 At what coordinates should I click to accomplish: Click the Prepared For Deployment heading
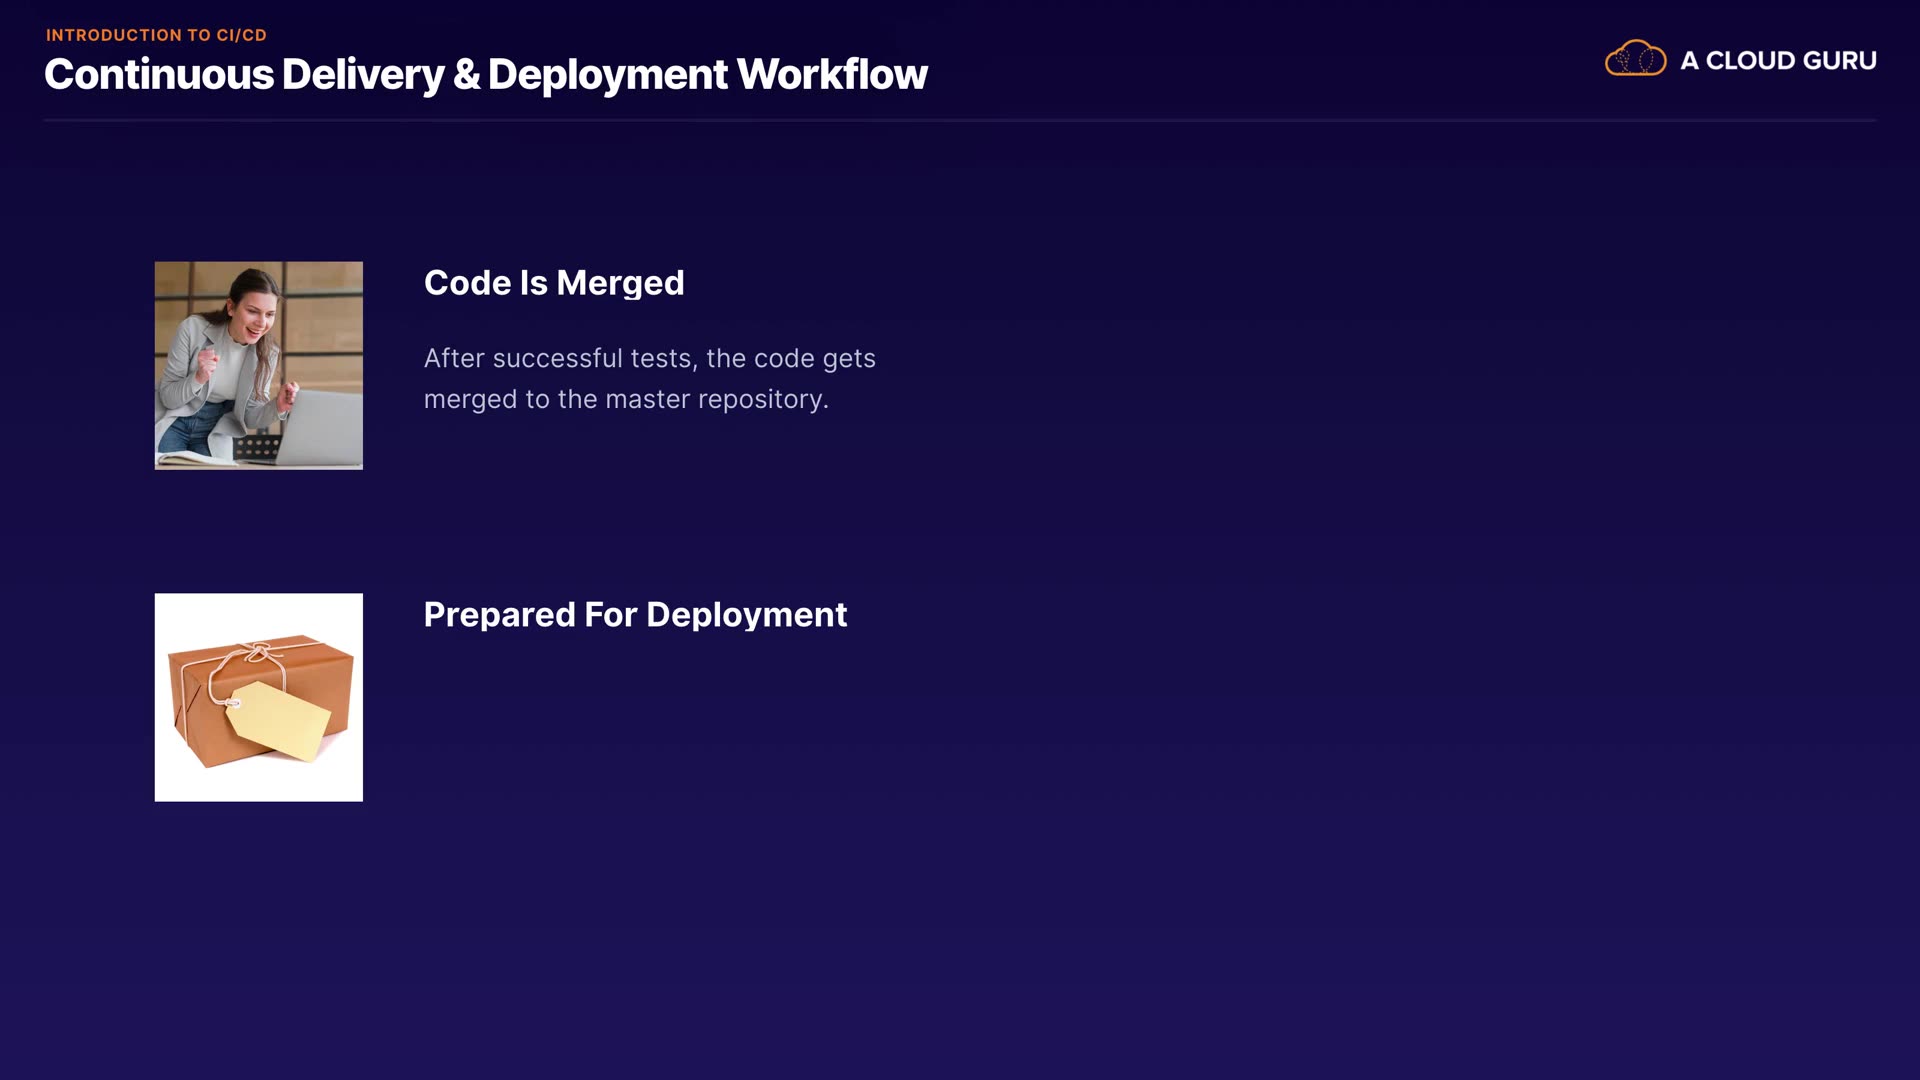pyautogui.click(x=635, y=615)
